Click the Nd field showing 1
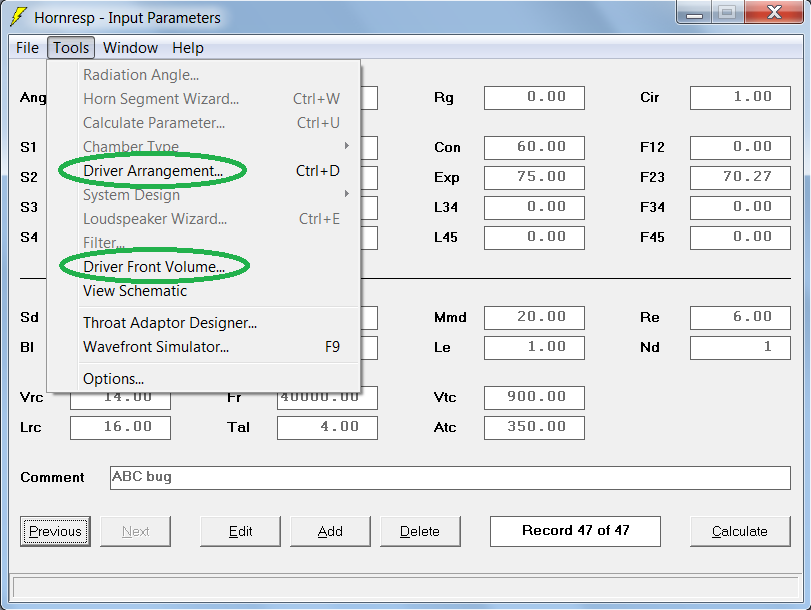The width and height of the screenshot is (811, 610). point(740,348)
